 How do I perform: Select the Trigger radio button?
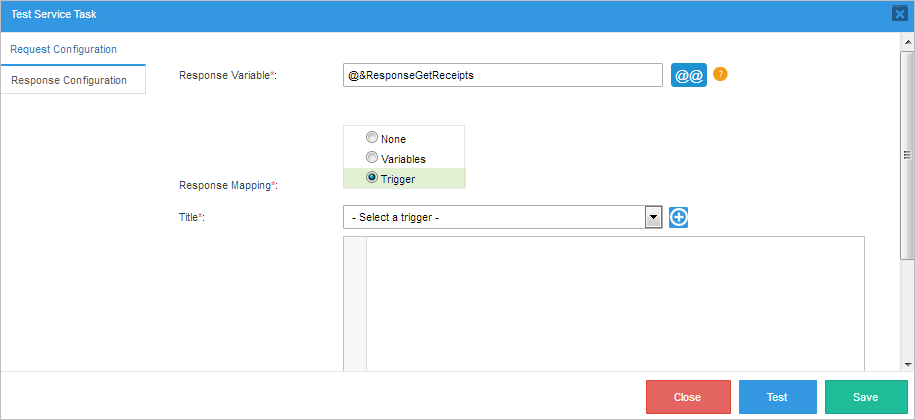coord(372,178)
